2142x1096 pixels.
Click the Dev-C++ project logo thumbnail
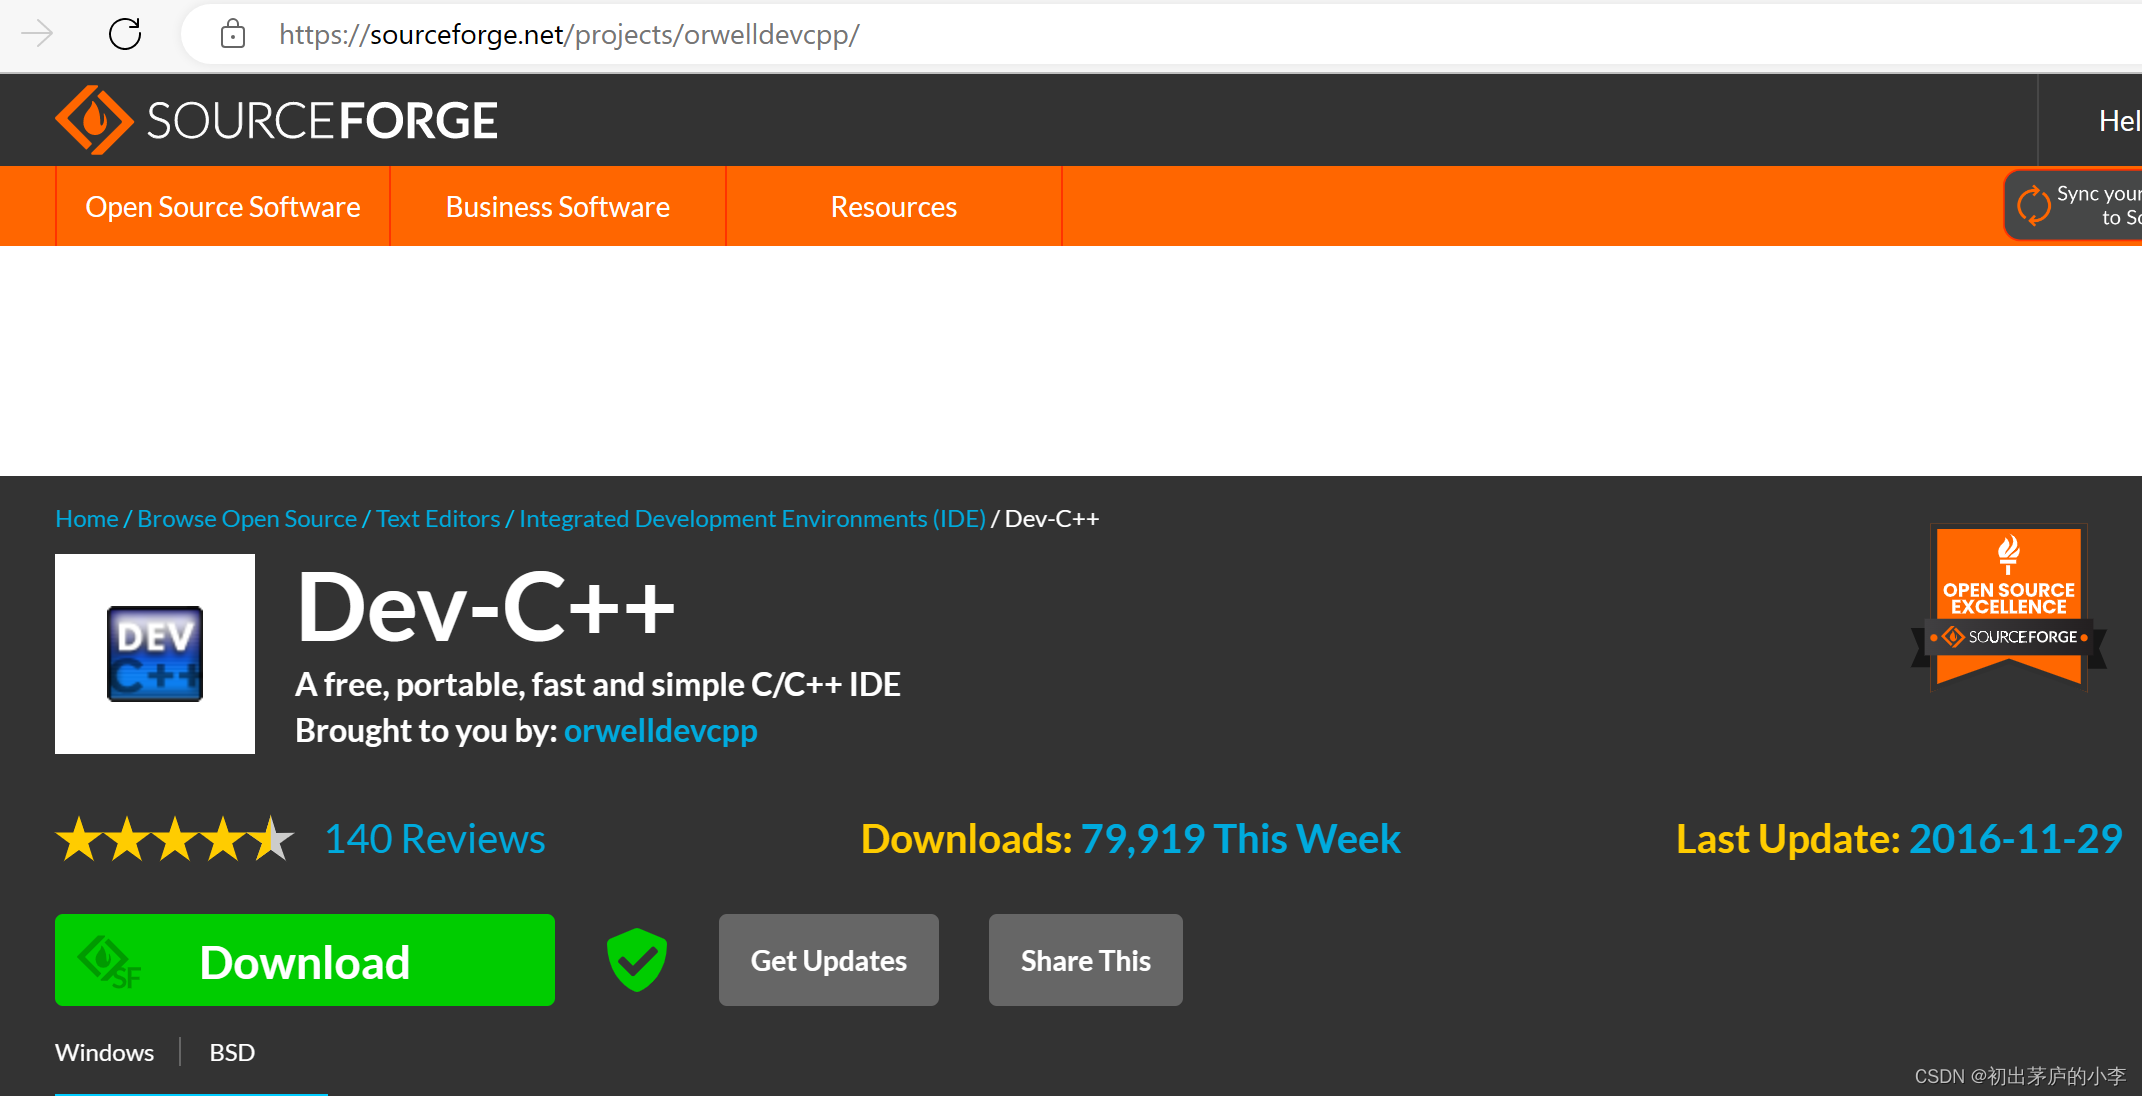(x=155, y=654)
